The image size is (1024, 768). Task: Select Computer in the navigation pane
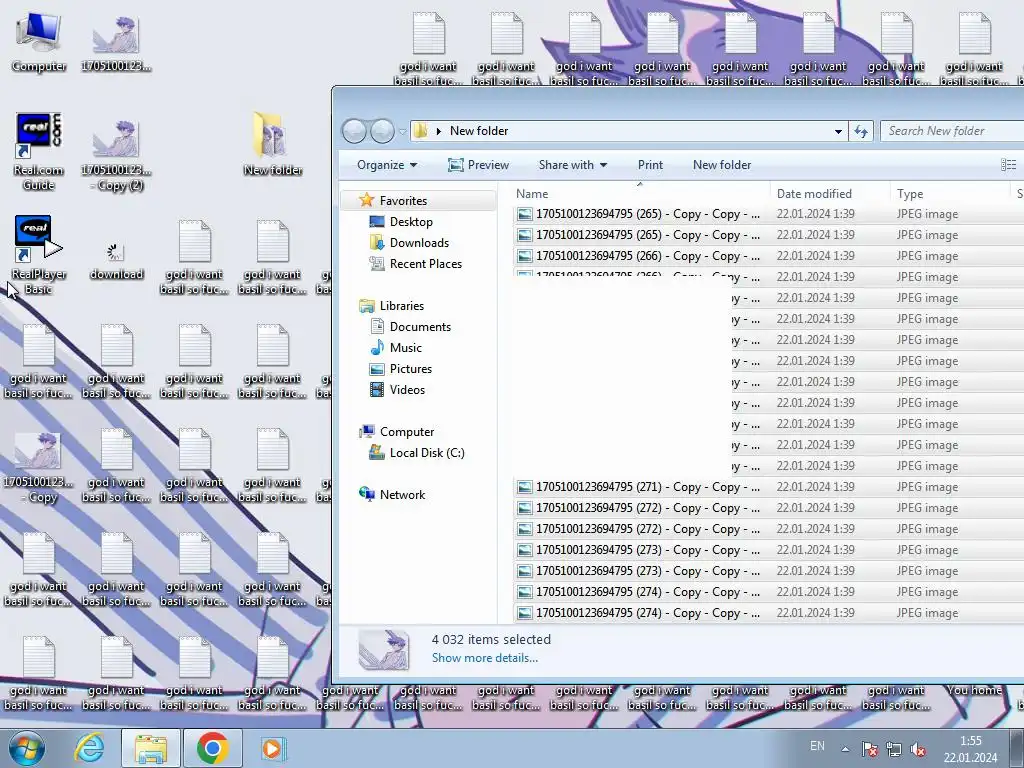click(406, 432)
